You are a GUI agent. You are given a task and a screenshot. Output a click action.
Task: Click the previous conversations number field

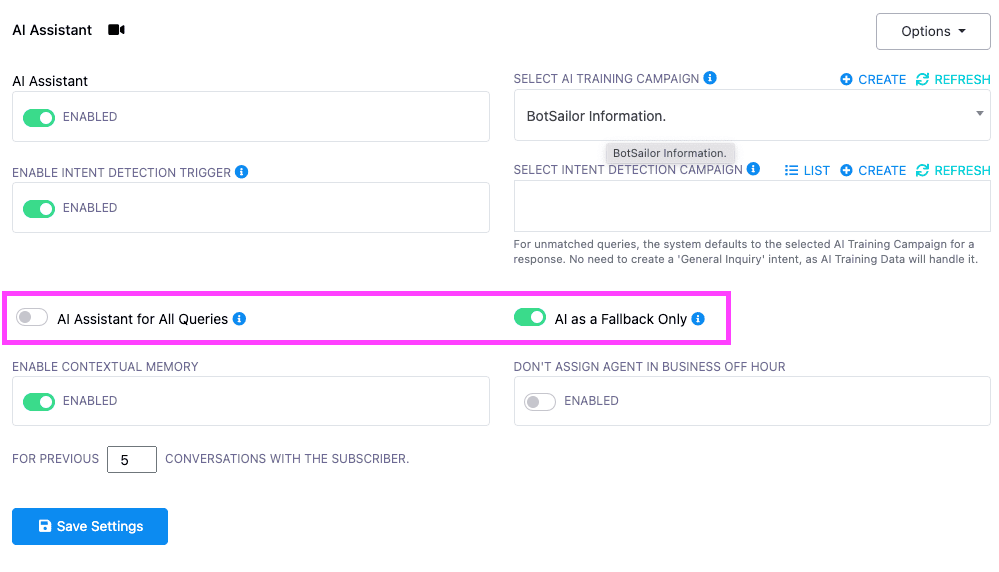pos(131,460)
